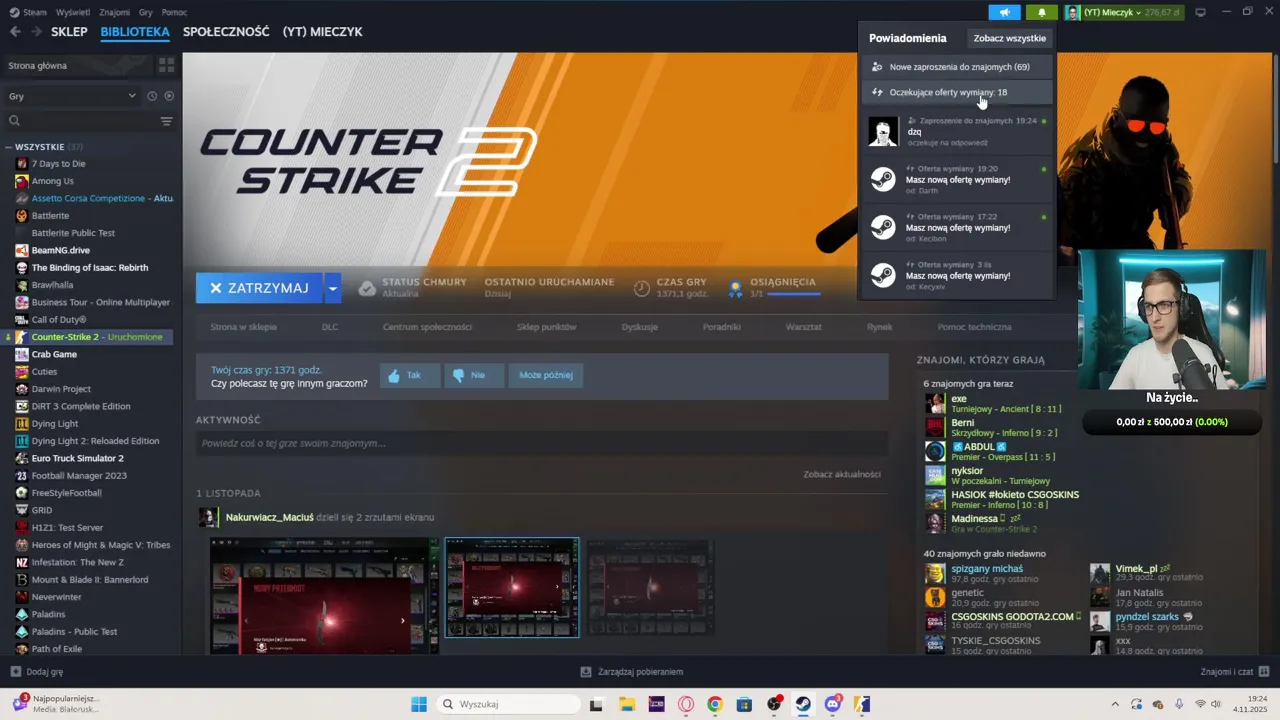Open the 'Gry' library filter dropdown
Viewport: 1280px width, 720px height.
pos(72,96)
